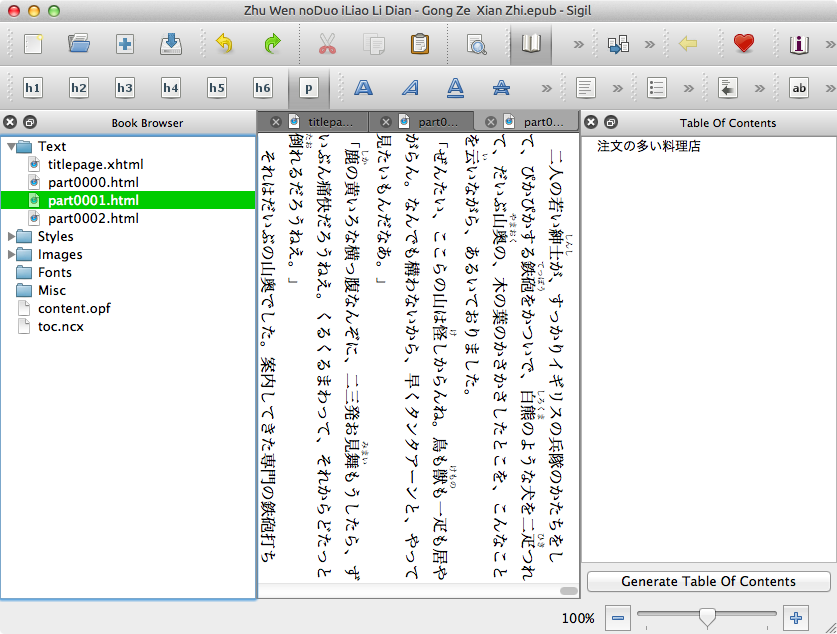Image resolution: width=837 pixels, height=634 pixels.
Task: Switch to the titlepage tab
Action: pos(329,122)
